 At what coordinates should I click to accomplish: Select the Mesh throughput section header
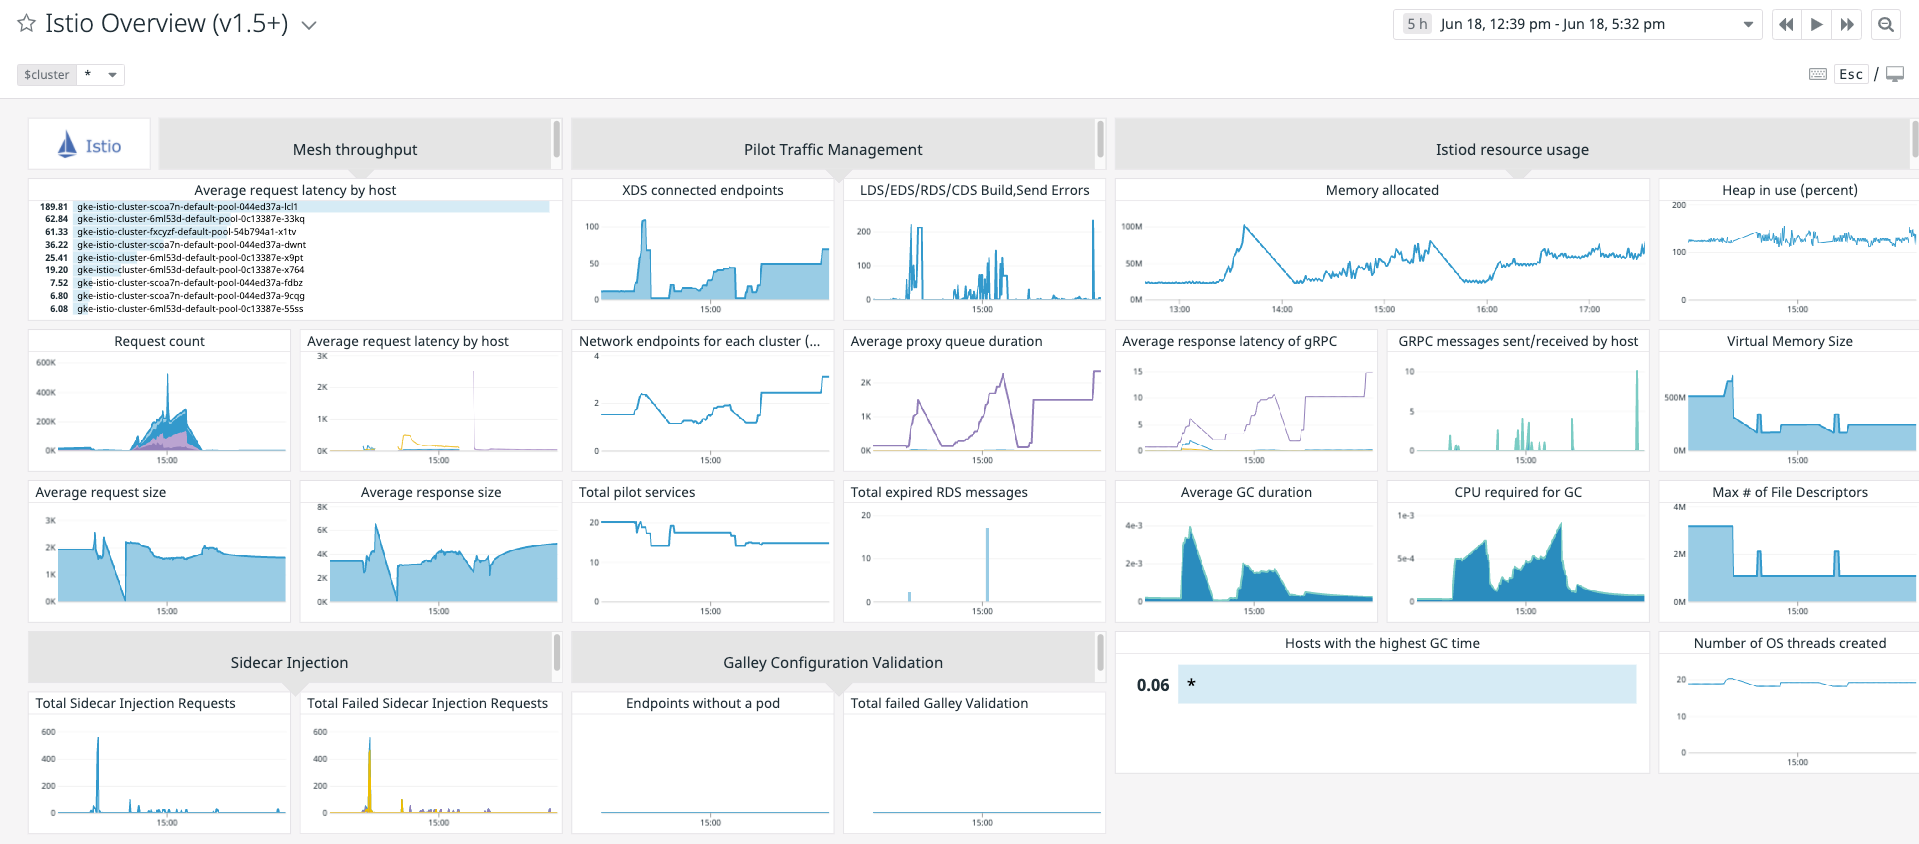click(x=355, y=149)
